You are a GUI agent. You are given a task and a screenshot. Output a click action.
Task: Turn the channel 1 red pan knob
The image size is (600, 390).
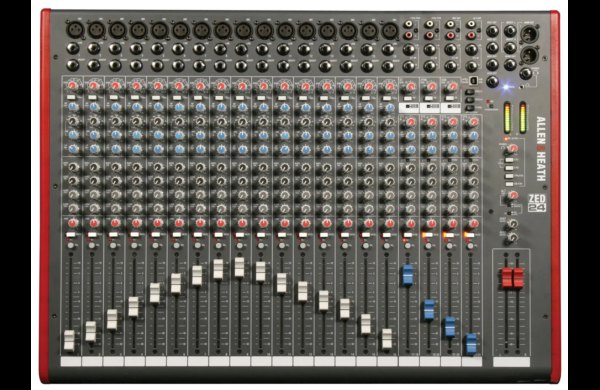[x=73, y=223]
